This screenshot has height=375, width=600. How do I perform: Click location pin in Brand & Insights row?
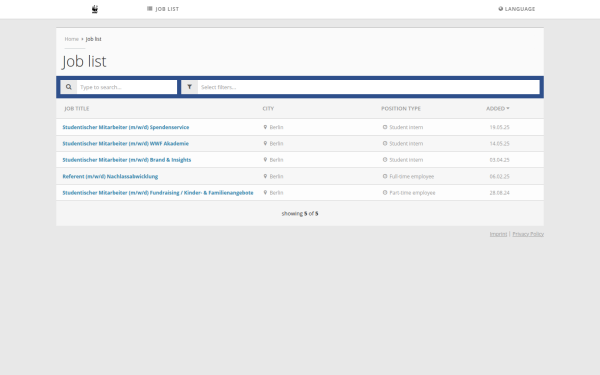point(265,160)
